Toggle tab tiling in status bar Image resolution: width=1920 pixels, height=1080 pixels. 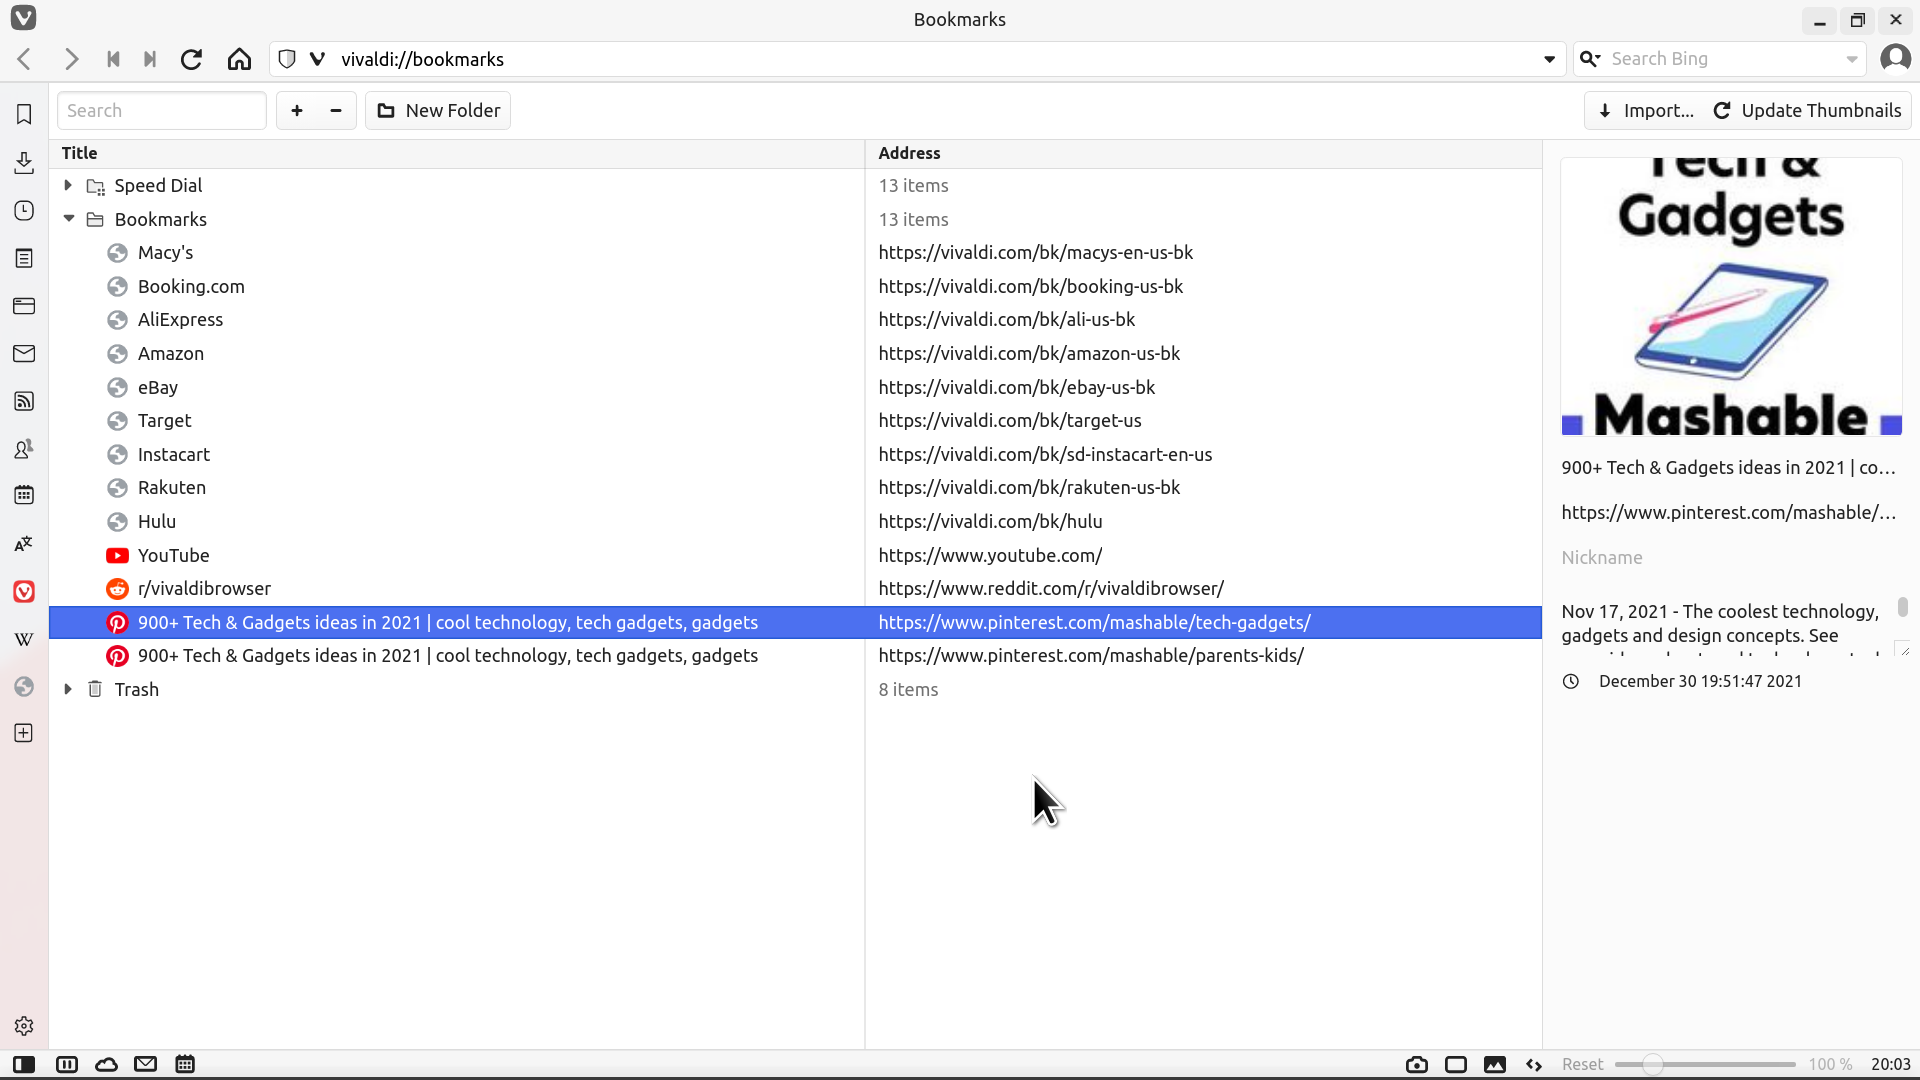67,1064
